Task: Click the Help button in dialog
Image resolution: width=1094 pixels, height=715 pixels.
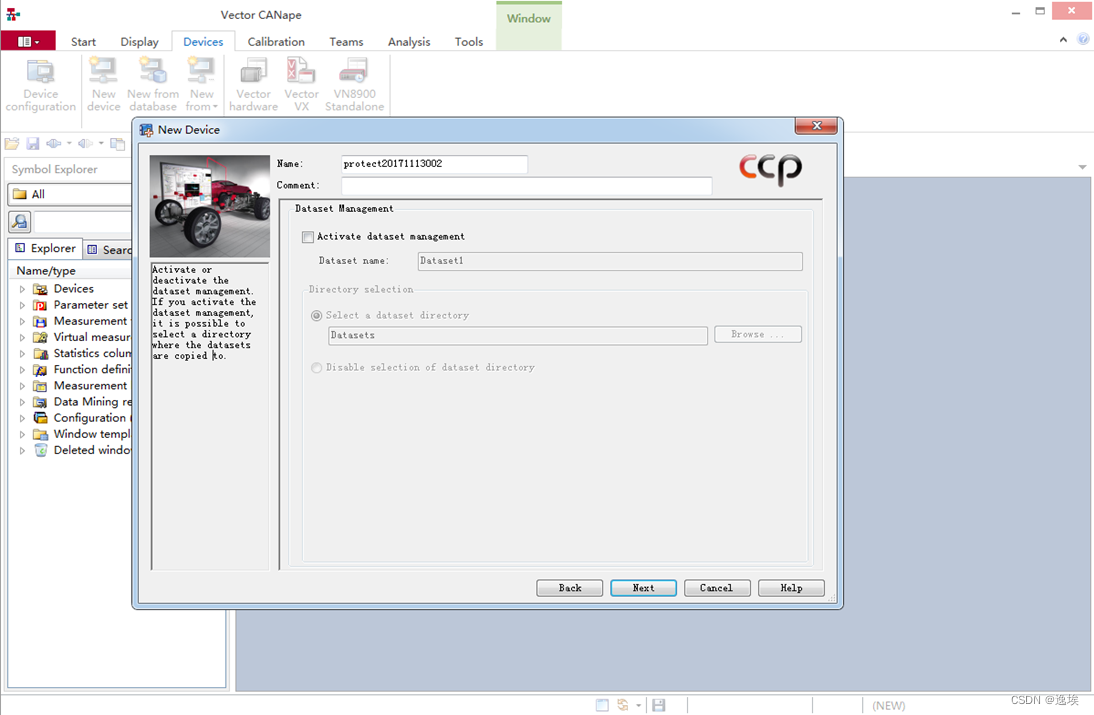Action: [791, 588]
